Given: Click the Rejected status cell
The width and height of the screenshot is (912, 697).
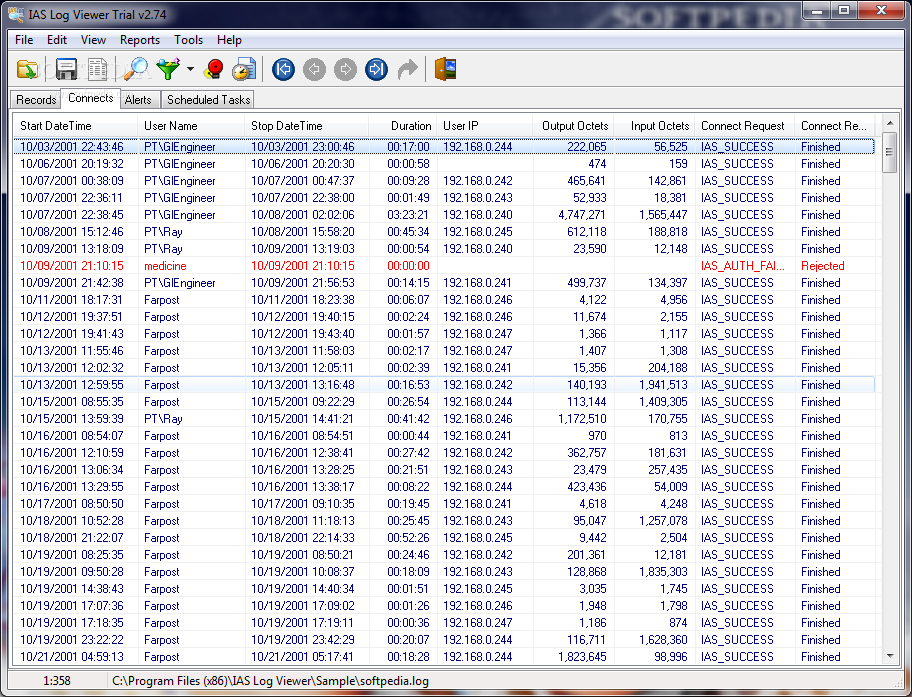Looking at the screenshot, I should pos(822,266).
